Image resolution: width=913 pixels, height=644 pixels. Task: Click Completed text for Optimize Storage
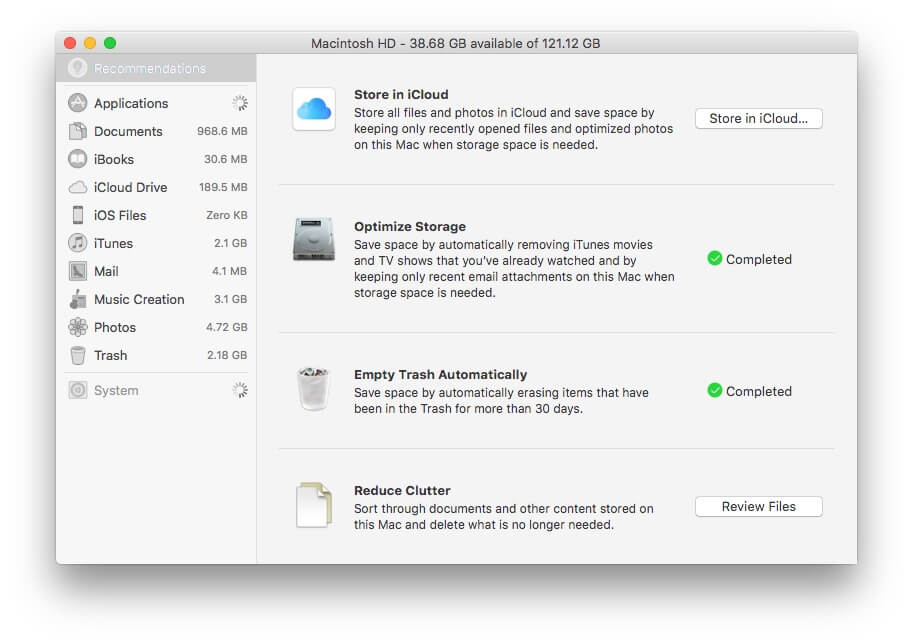pos(759,259)
